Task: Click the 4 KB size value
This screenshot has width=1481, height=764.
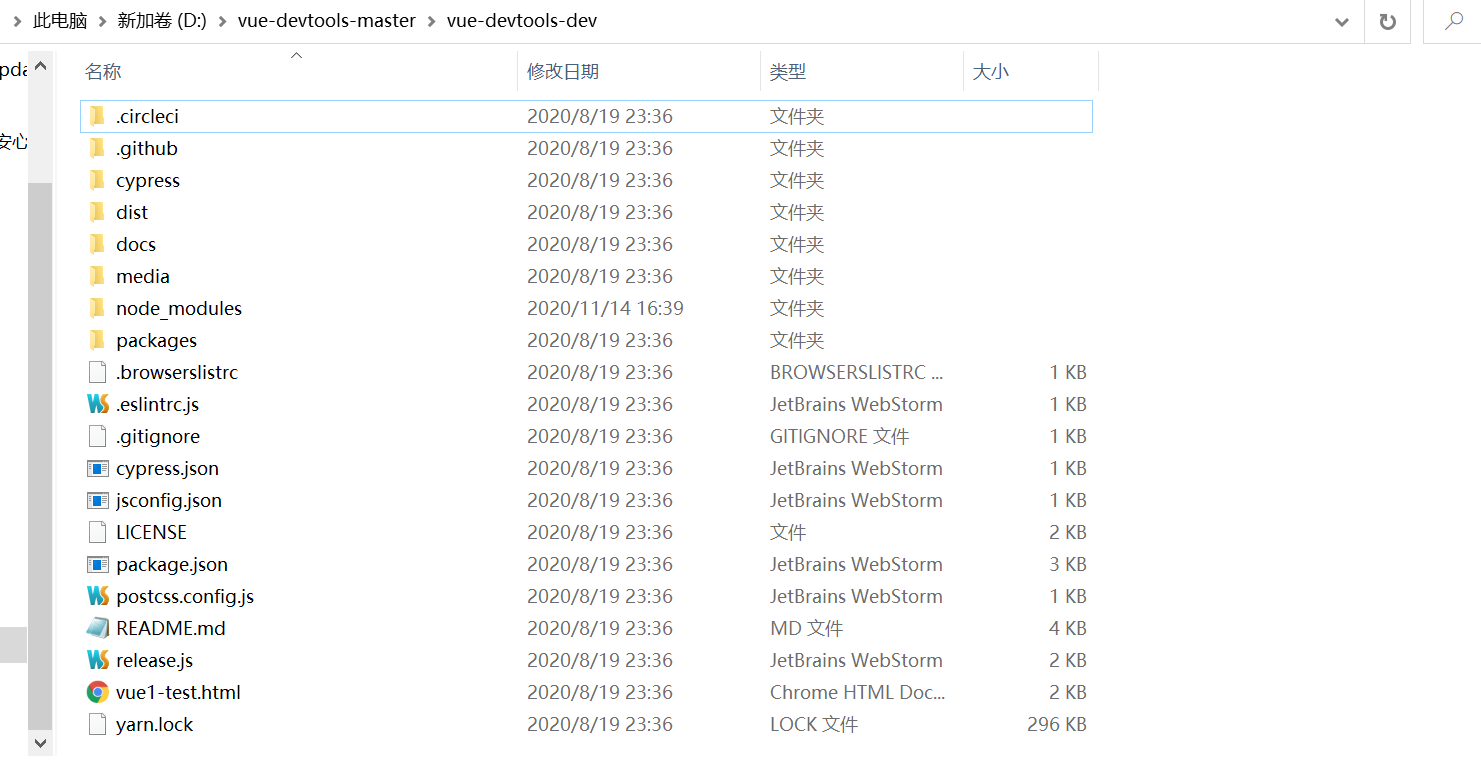Action: [1068, 628]
